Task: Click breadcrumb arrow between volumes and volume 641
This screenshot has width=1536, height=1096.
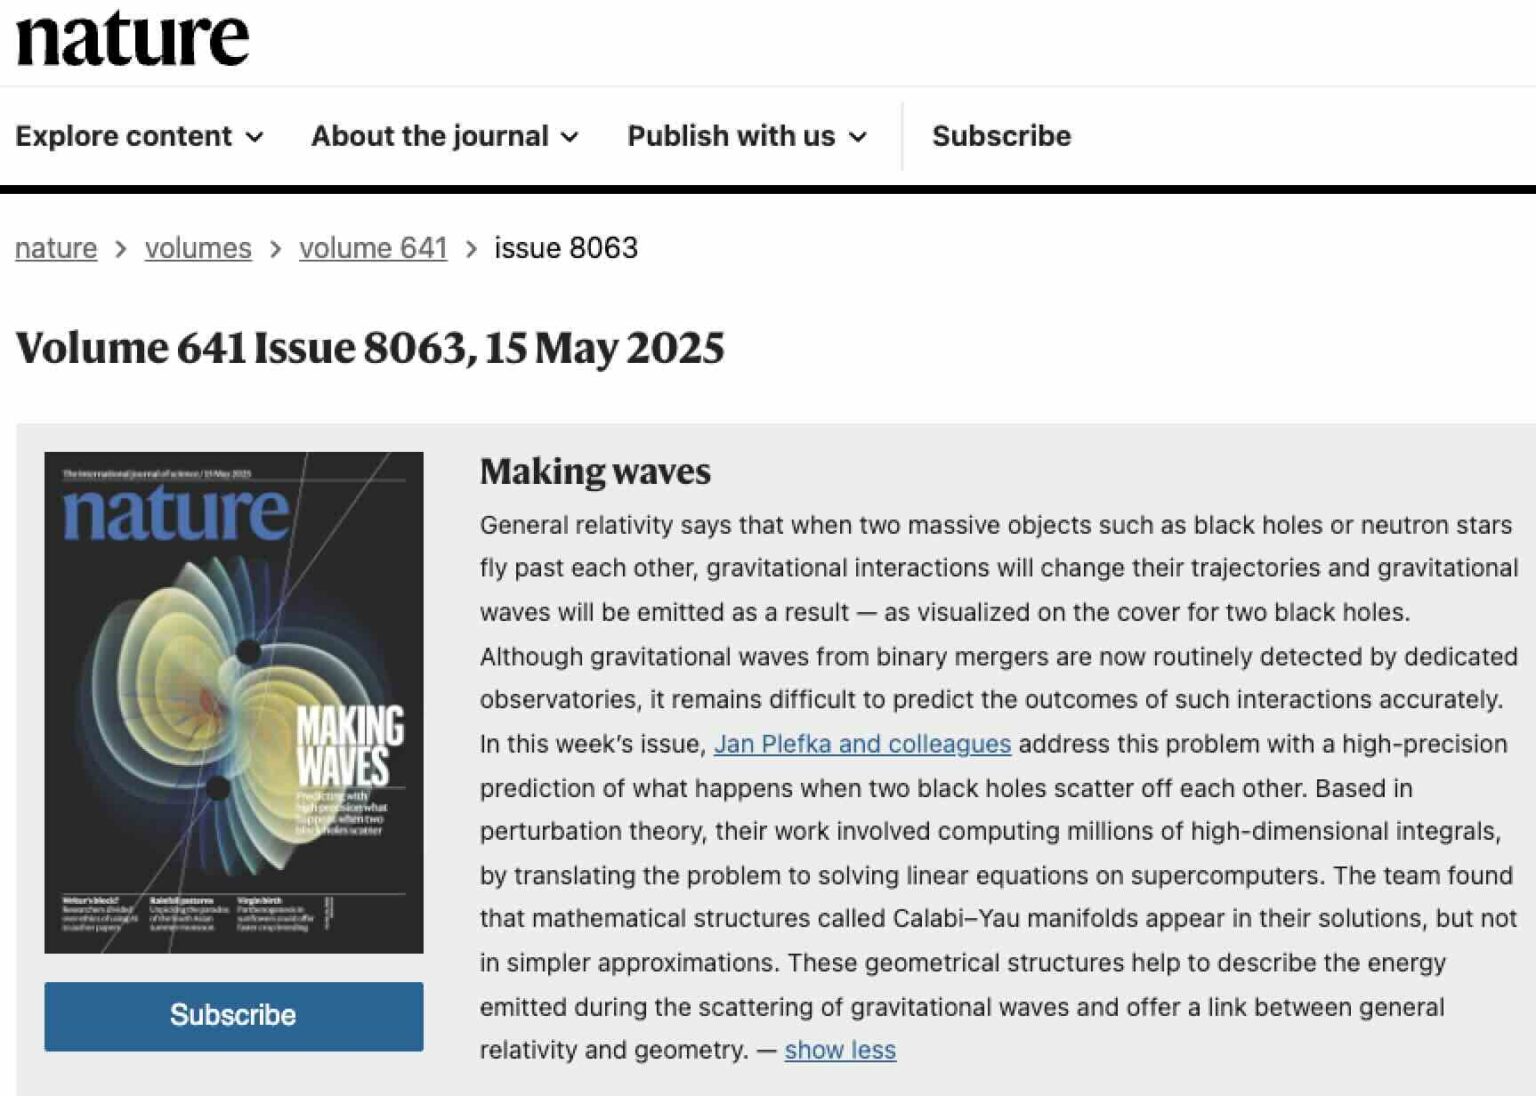Action: (275, 249)
